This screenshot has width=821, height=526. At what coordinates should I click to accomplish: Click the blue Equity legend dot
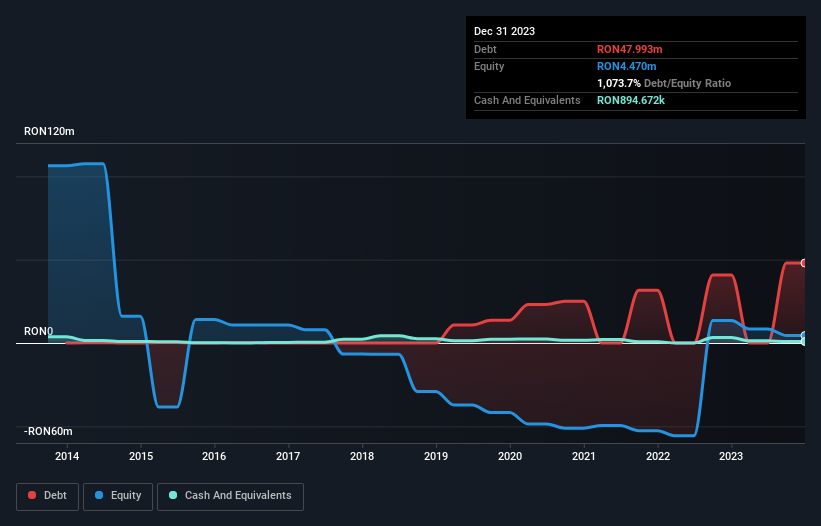pyautogui.click(x=99, y=495)
